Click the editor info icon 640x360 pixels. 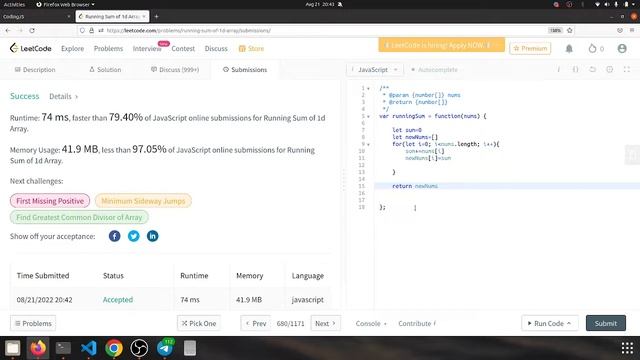pos(558,69)
